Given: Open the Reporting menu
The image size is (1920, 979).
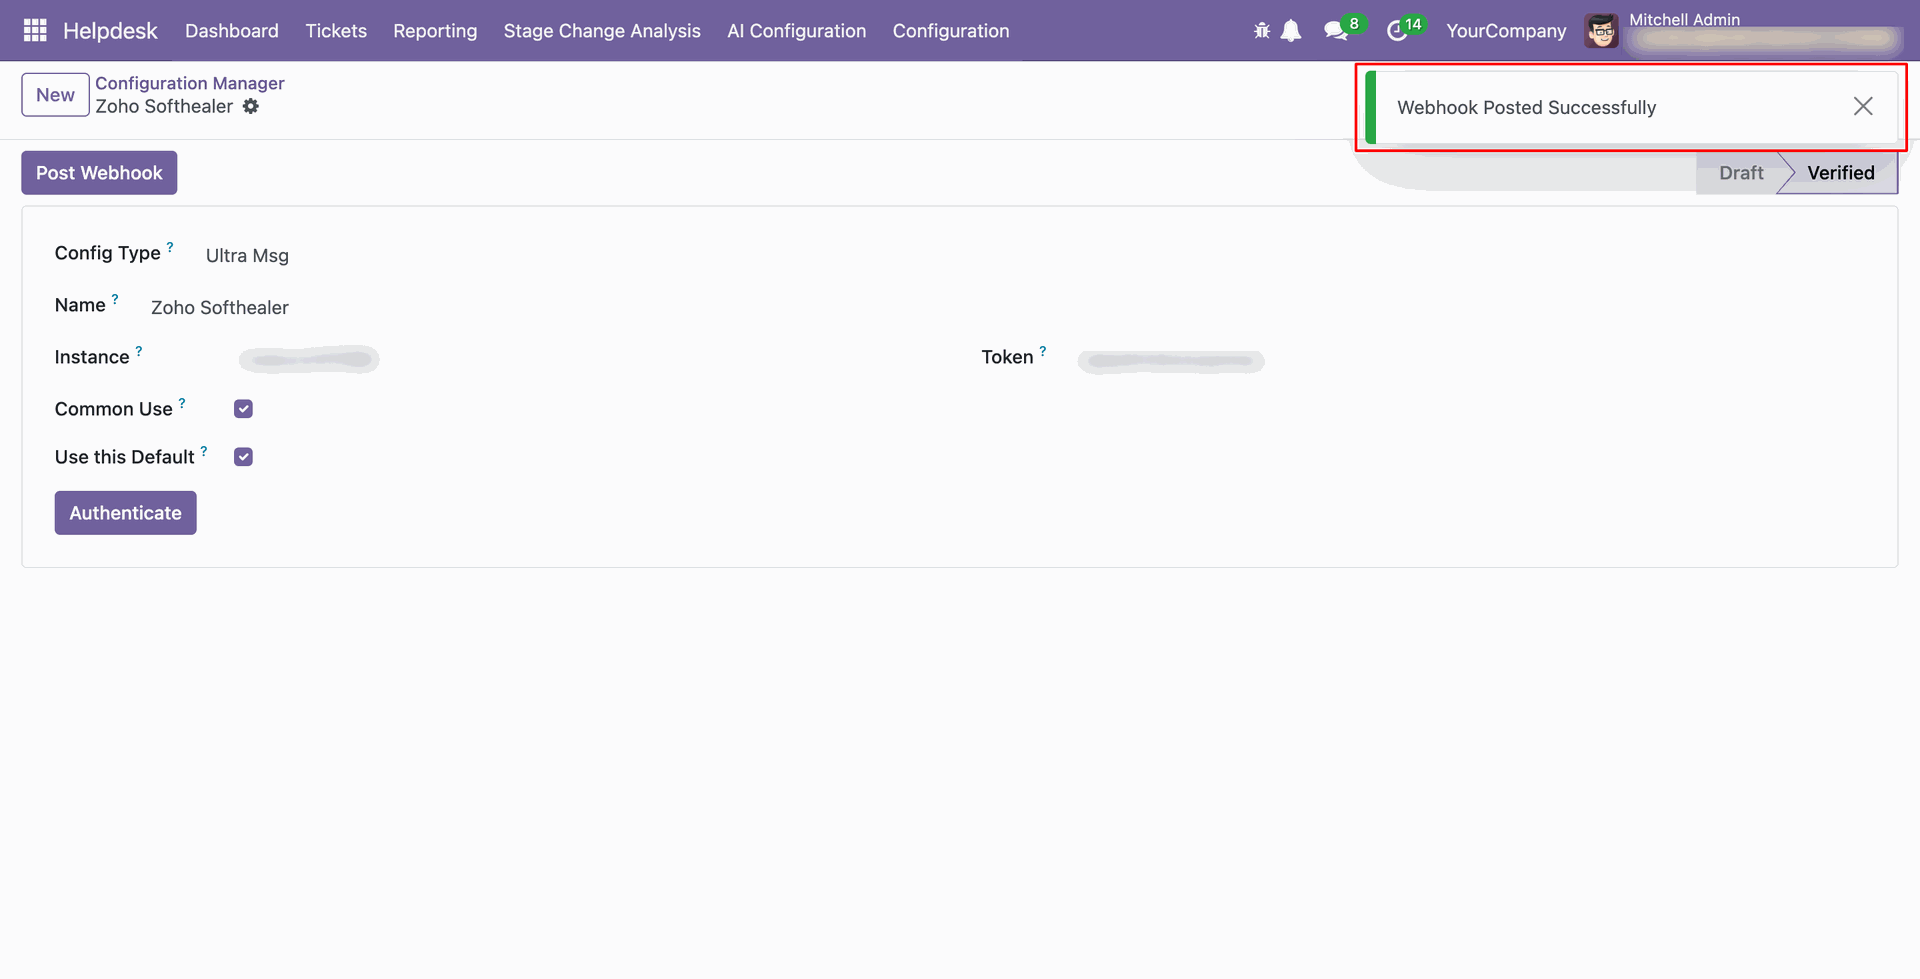Looking at the screenshot, I should click(x=435, y=31).
